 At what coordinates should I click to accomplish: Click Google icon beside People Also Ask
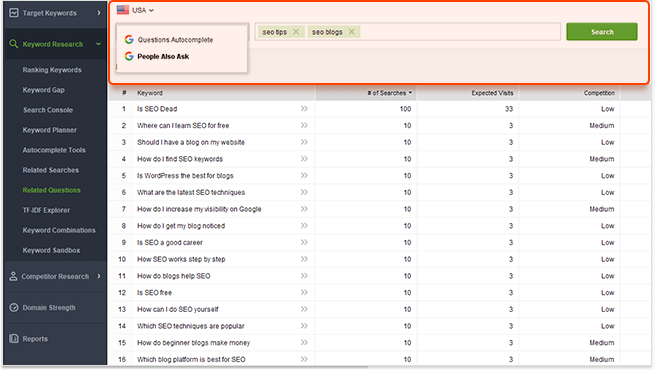(129, 56)
